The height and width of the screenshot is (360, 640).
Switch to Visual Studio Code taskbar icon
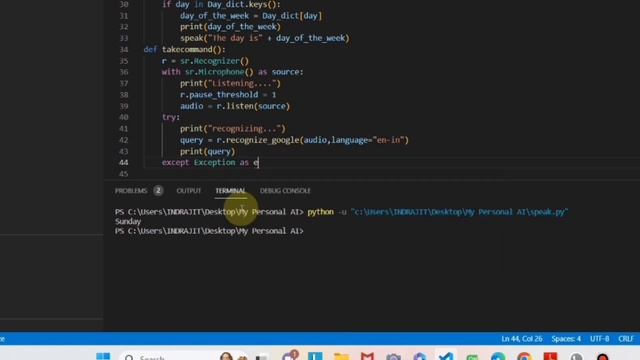tap(446, 357)
